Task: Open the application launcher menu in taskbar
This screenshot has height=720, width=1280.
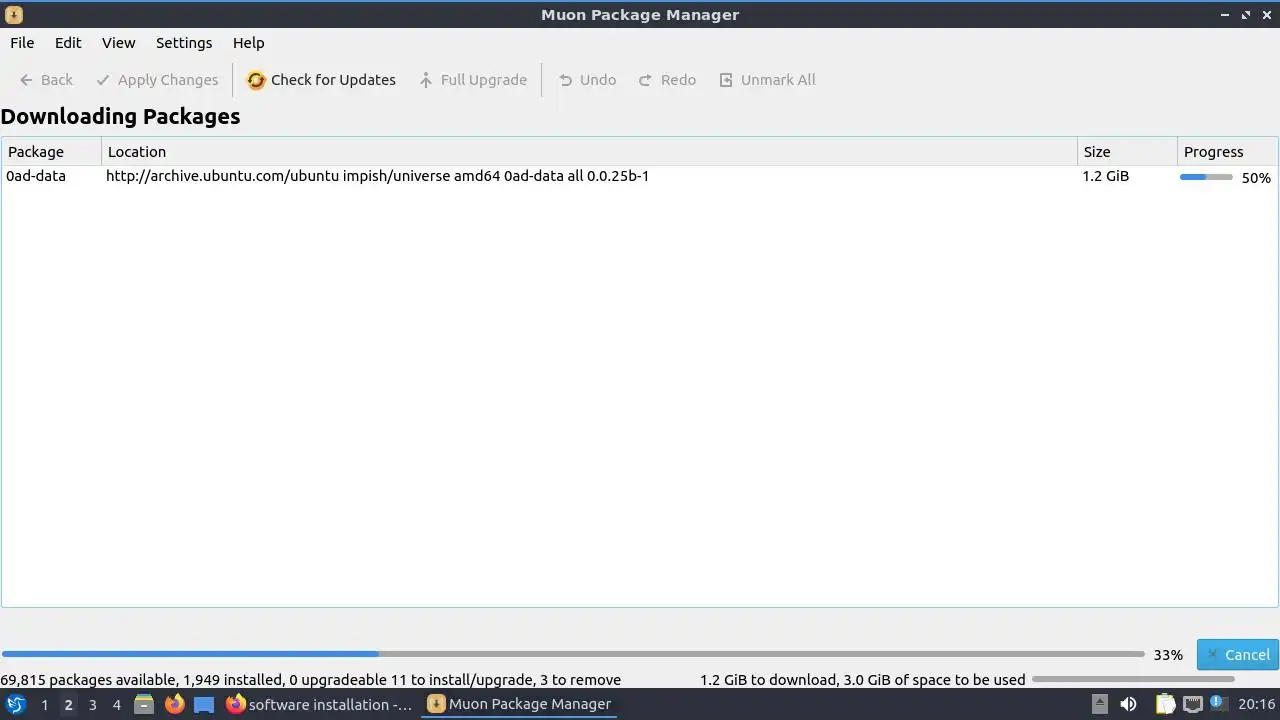Action: tap(16, 704)
